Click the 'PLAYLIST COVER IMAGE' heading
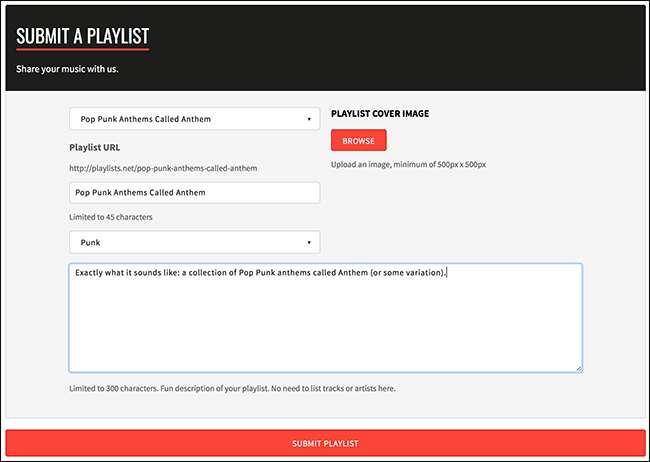This screenshot has height=462, width=650. pyautogui.click(x=380, y=114)
